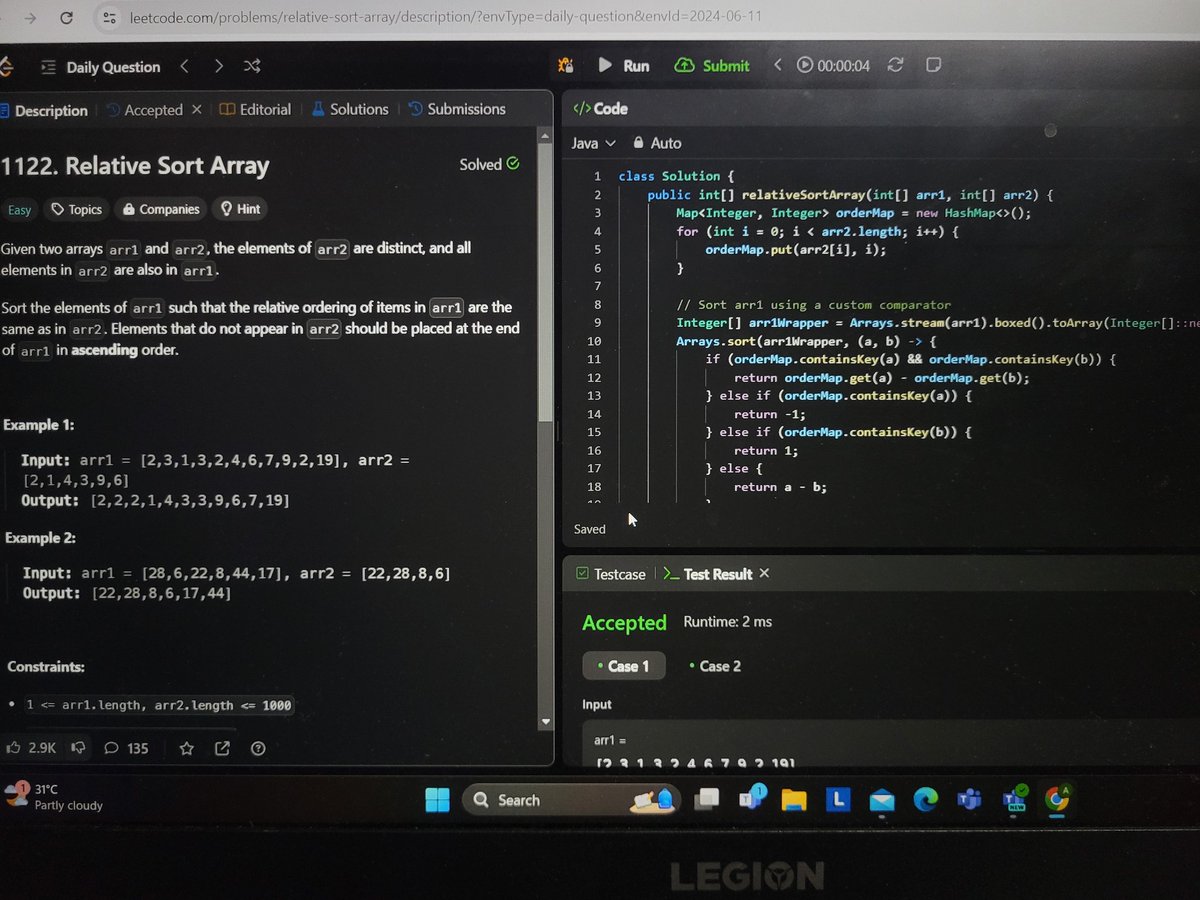1200x900 pixels.
Task: Start the 00:00:04 timer
Action: 833,66
